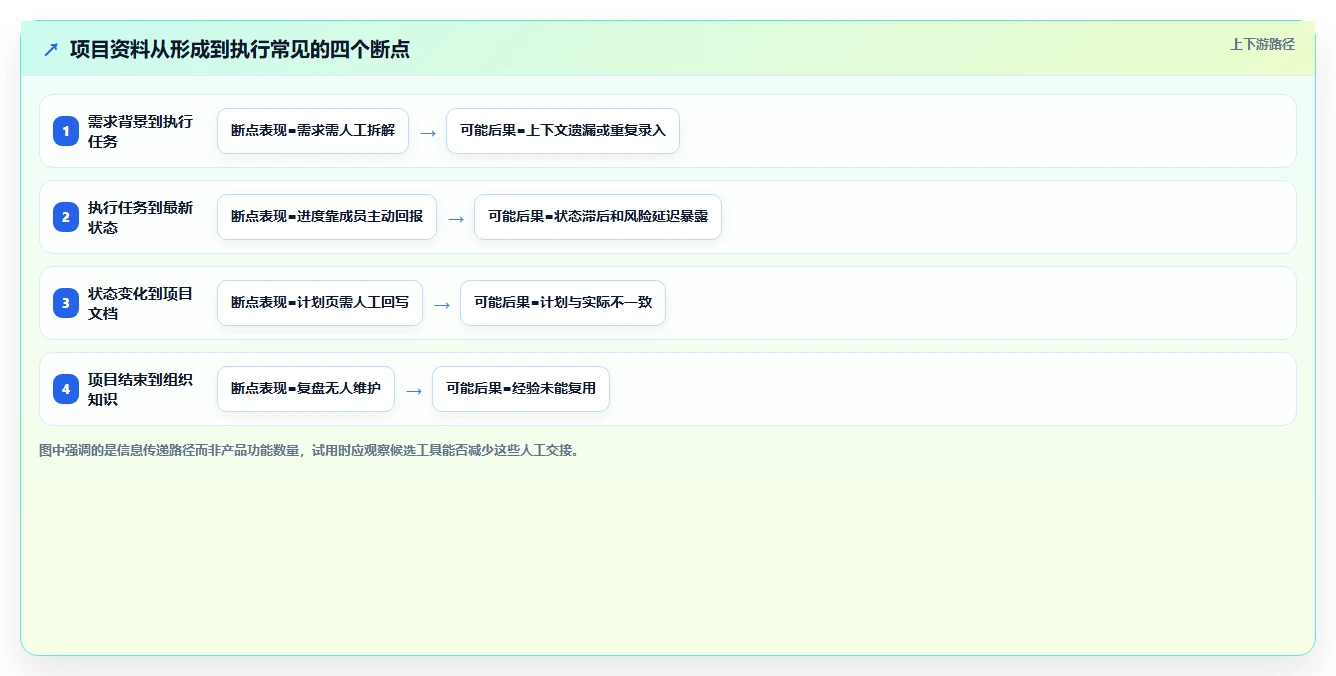
Task: Select the 状态变化到项目文档 row label
Action: pos(140,303)
